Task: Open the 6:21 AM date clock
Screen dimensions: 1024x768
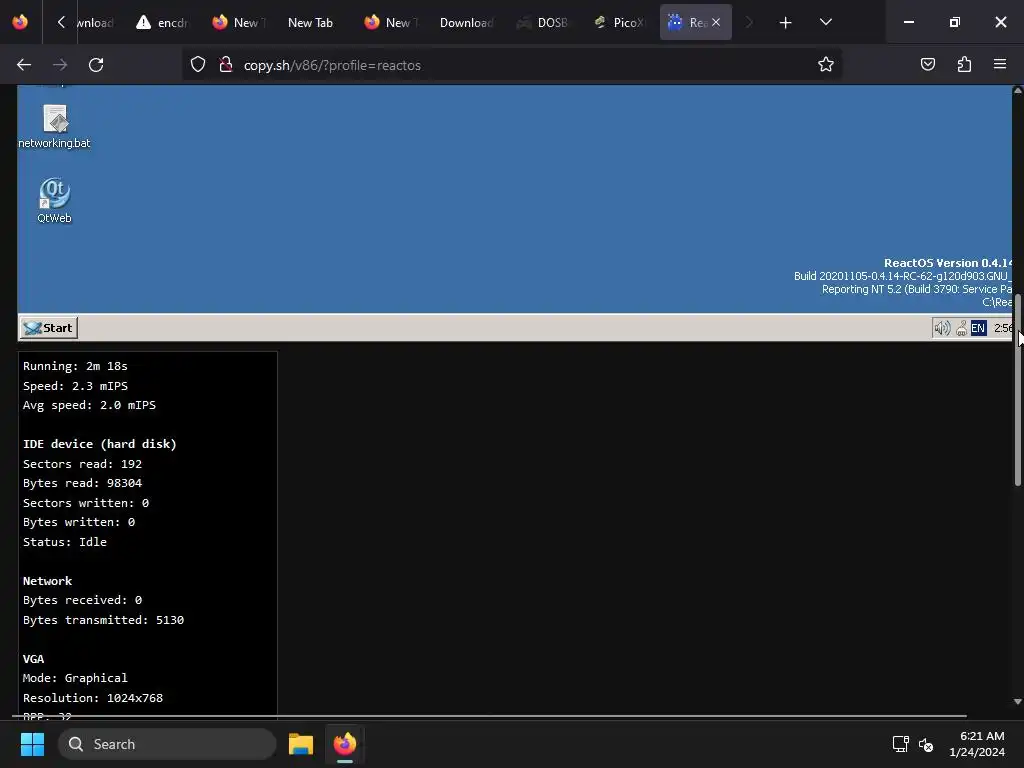Action: click(x=977, y=744)
